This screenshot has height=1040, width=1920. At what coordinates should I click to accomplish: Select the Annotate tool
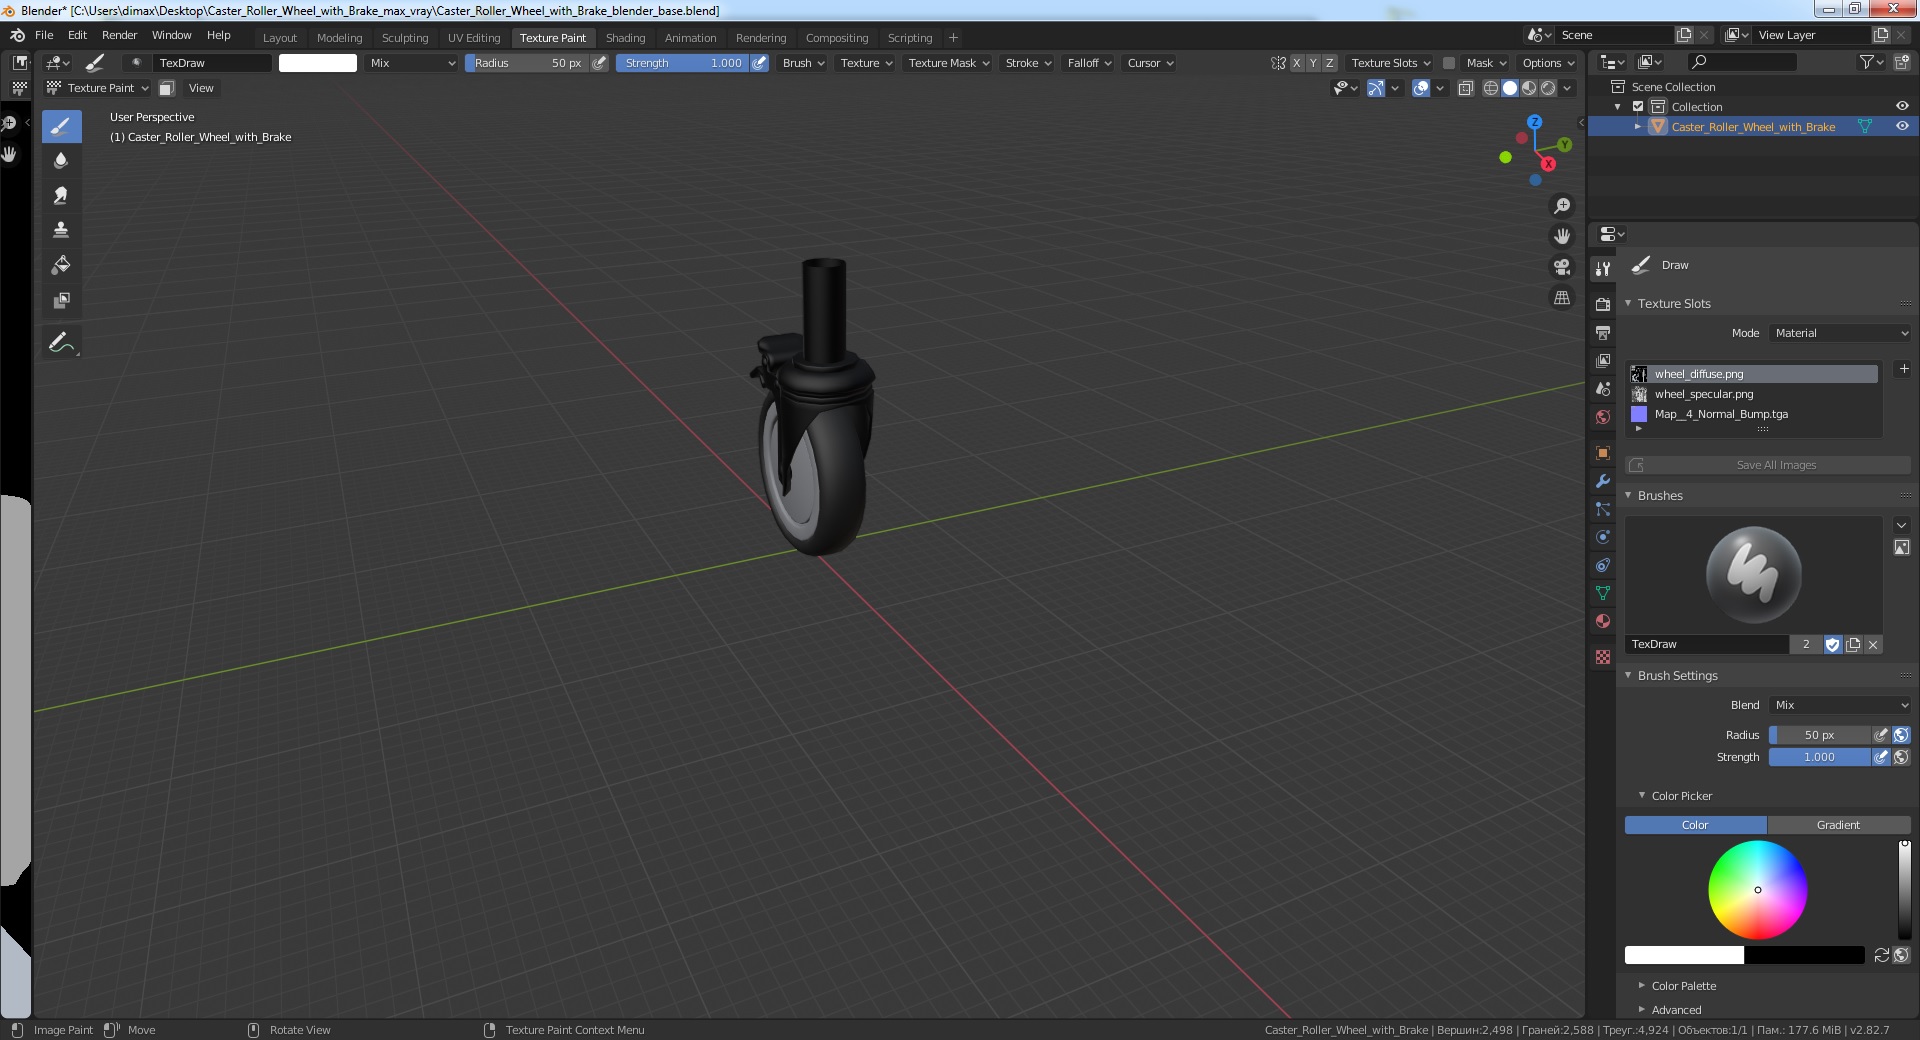(61, 343)
